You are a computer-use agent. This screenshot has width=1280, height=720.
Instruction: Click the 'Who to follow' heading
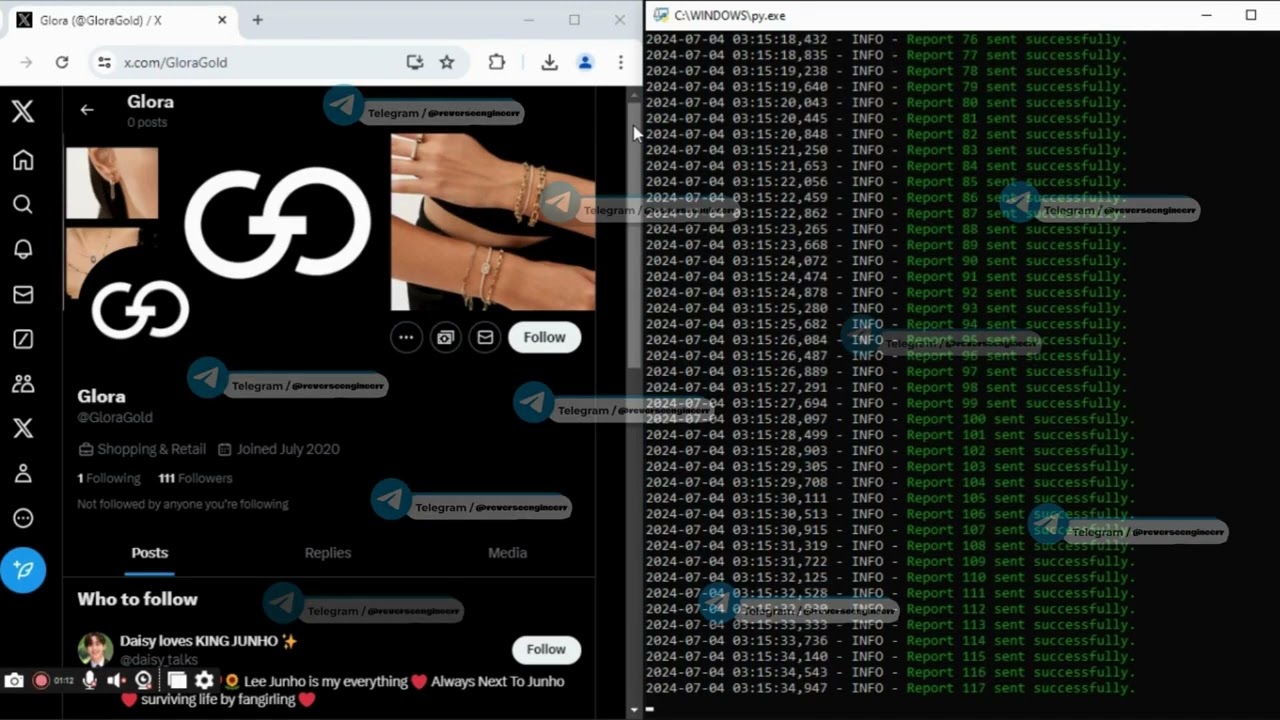(138, 599)
